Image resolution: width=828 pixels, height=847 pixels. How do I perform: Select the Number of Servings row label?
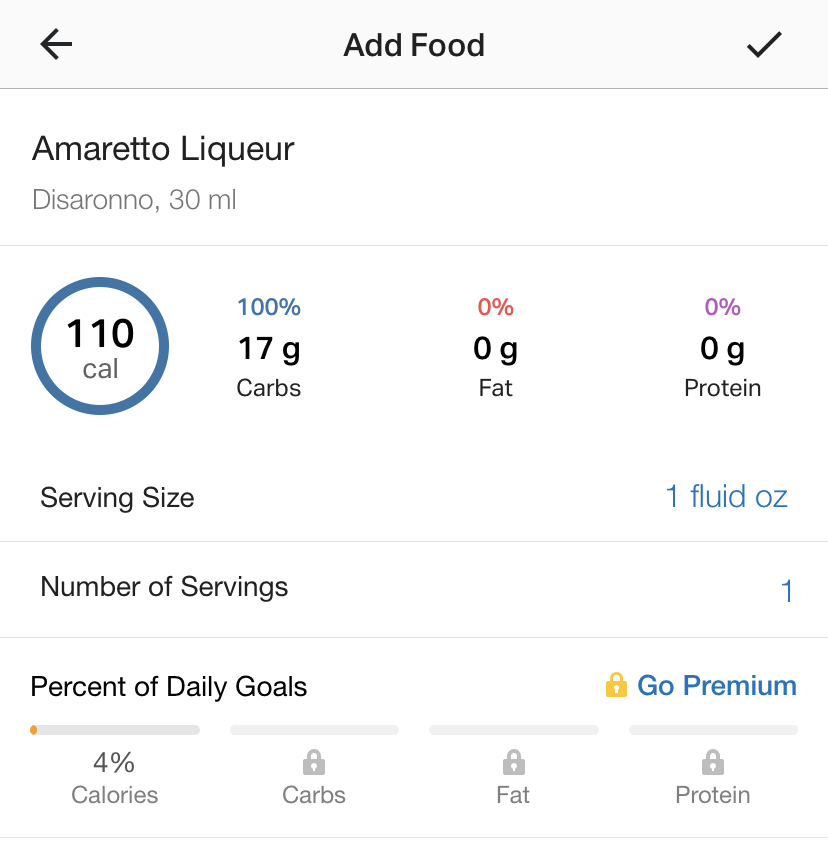[164, 587]
